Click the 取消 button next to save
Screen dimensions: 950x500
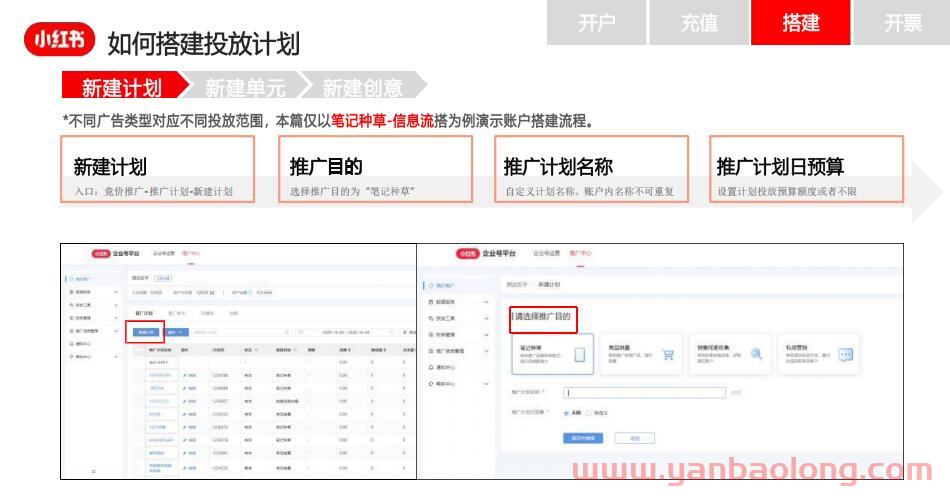(634, 438)
